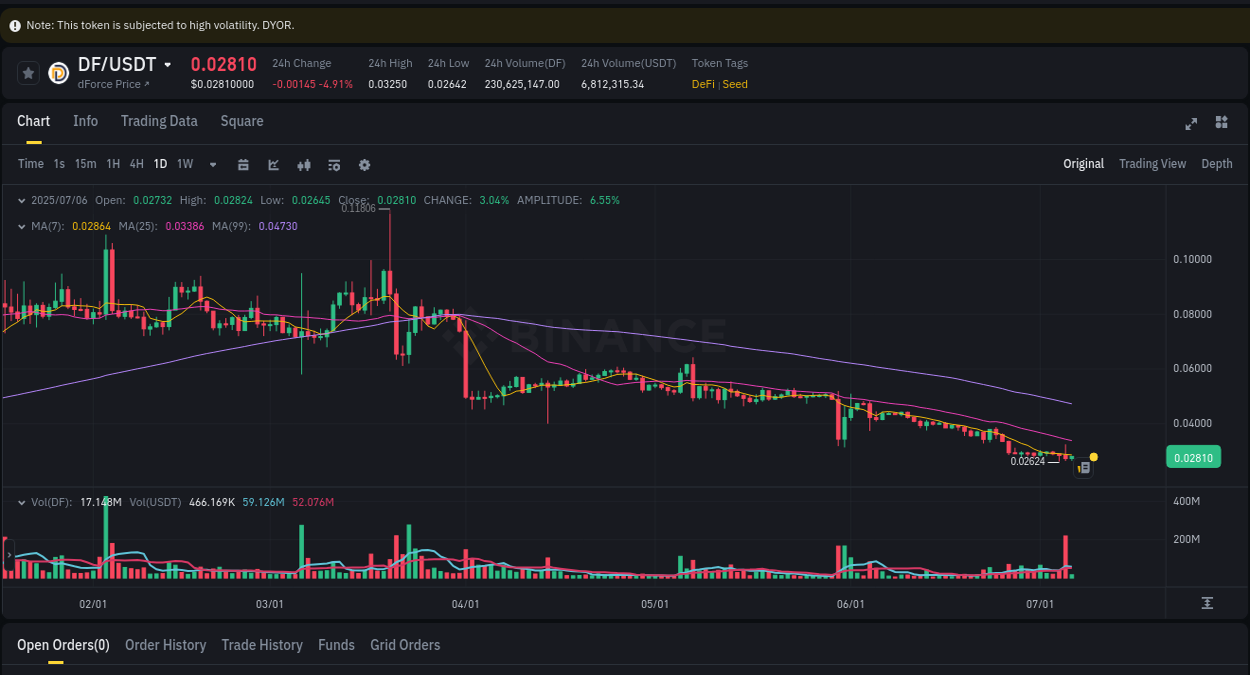Collapse the 2025/07/06 OHLC data row
The image size is (1250, 675).
click(x=22, y=200)
